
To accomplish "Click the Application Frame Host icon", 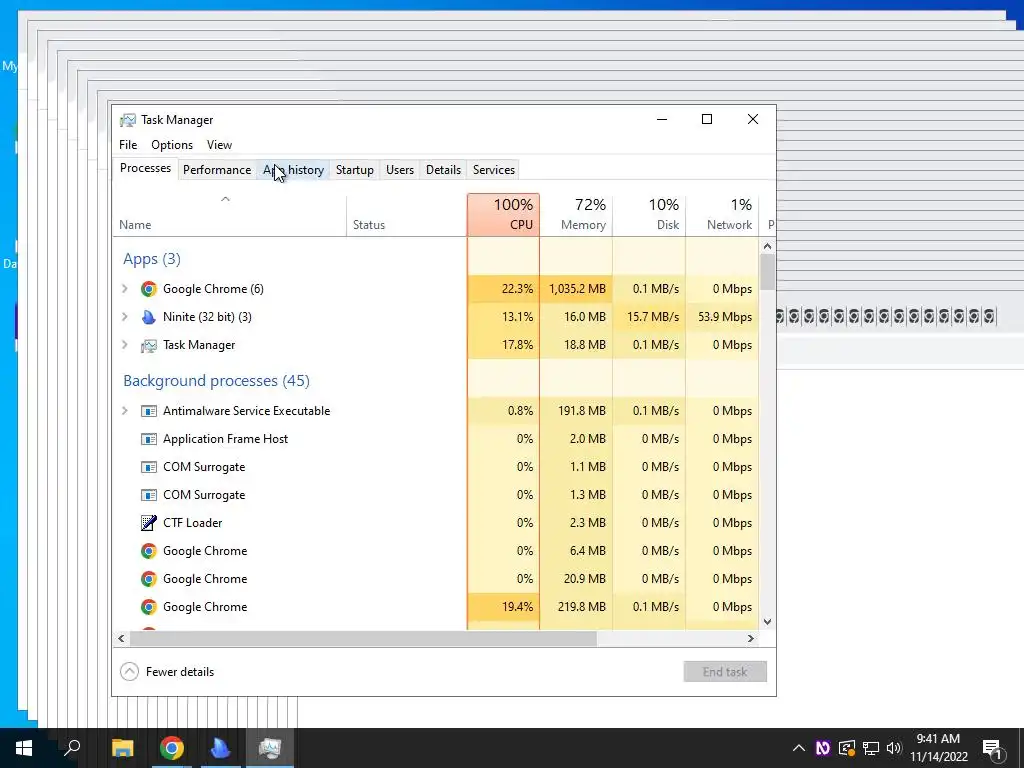I will coord(149,439).
